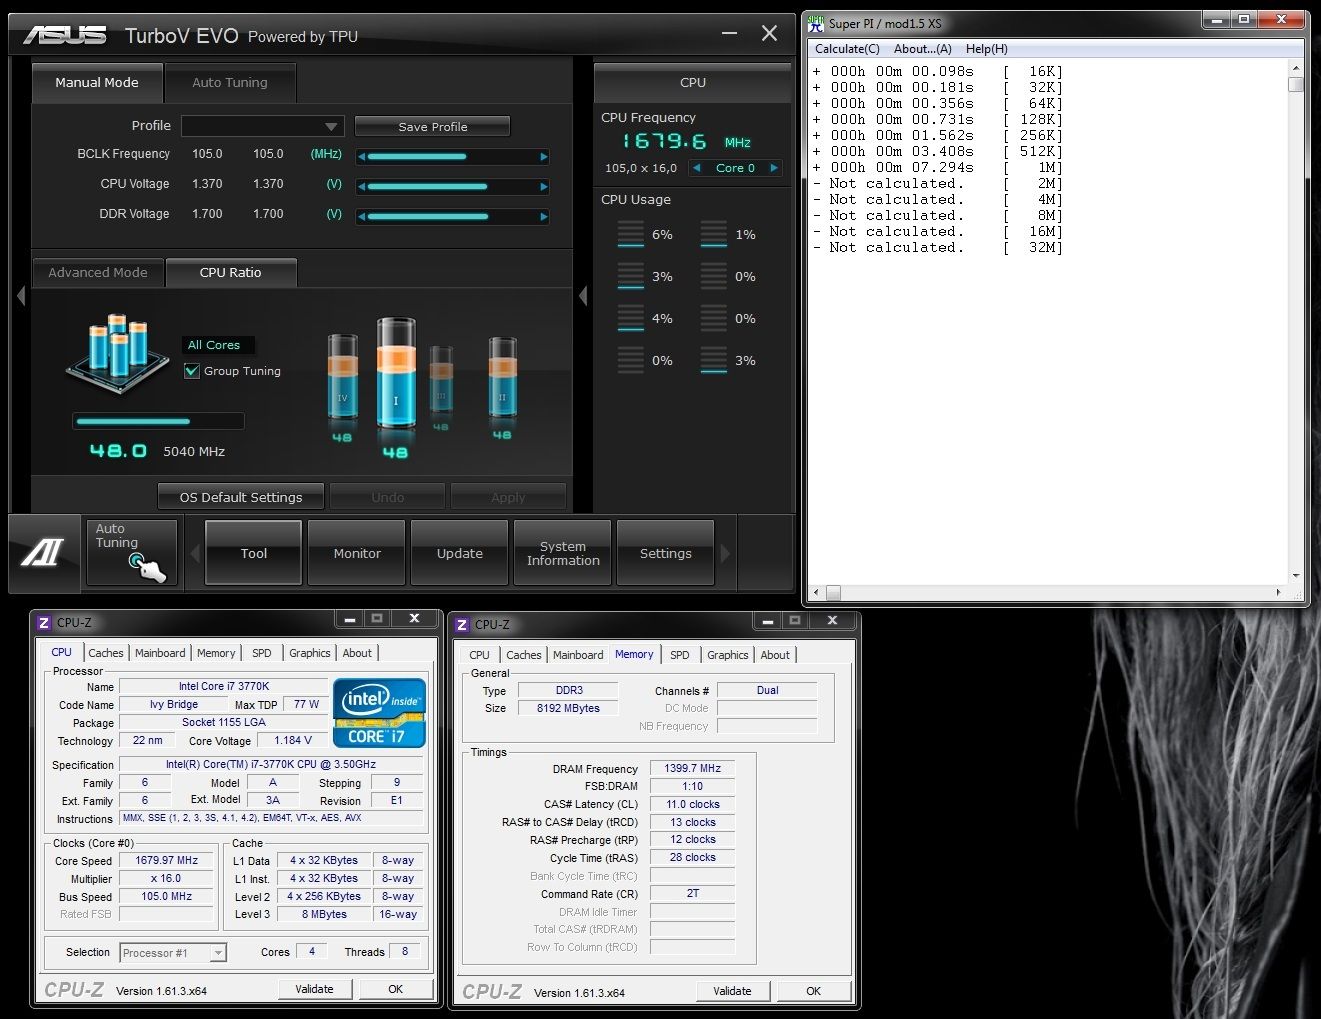1321x1019 pixels.
Task: Click the Super PI 1M result line
Action: 937,167
